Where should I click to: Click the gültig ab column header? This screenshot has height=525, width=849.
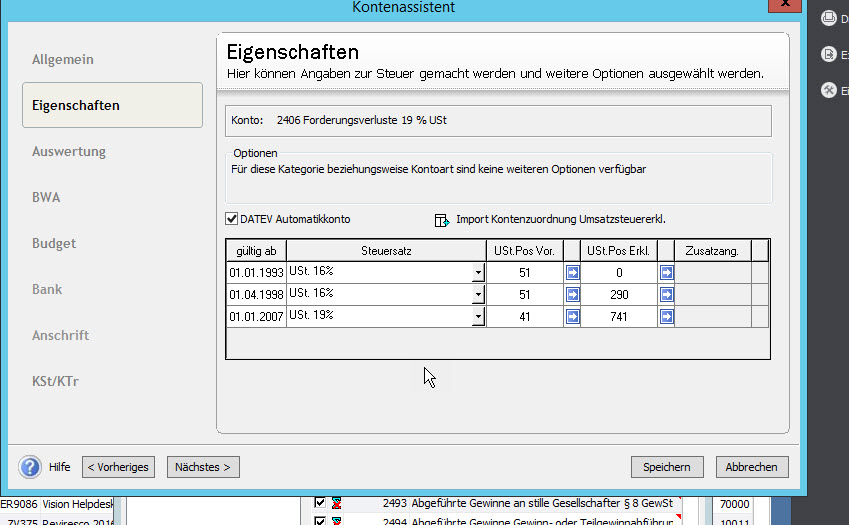(x=256, y=251)
